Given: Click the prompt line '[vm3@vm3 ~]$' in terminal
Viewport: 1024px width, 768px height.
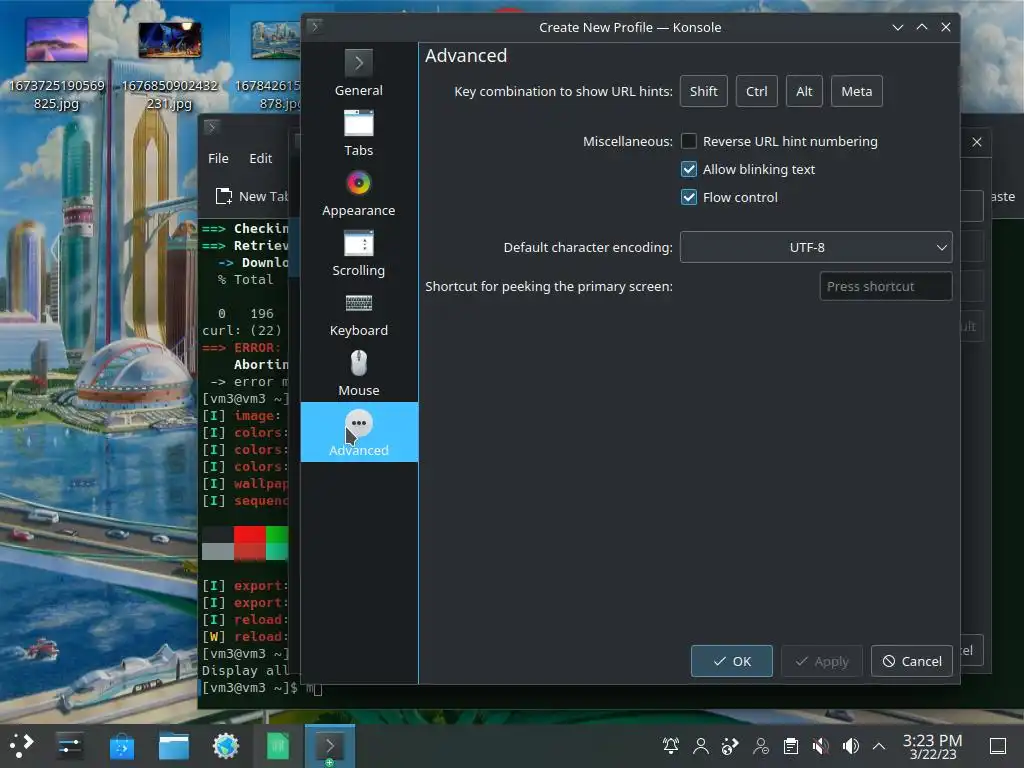Looking at the screenshot, I should click(x=249, y=688).
